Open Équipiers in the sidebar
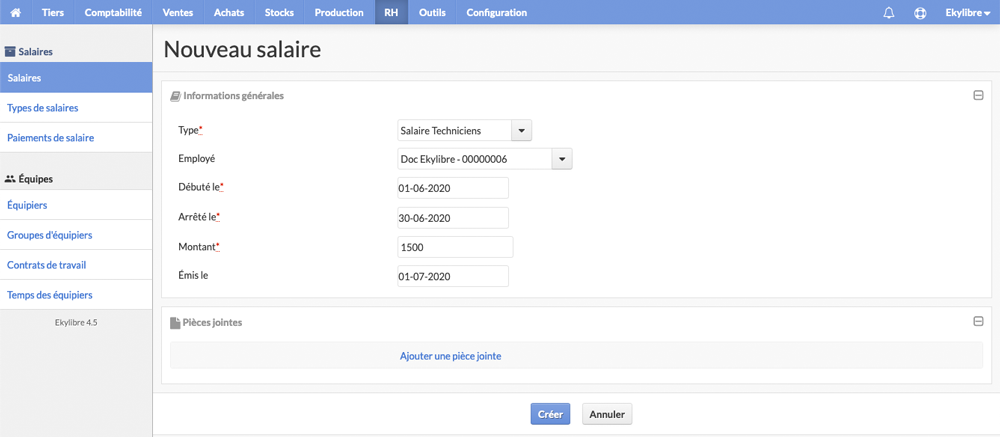 click(76, 205)
